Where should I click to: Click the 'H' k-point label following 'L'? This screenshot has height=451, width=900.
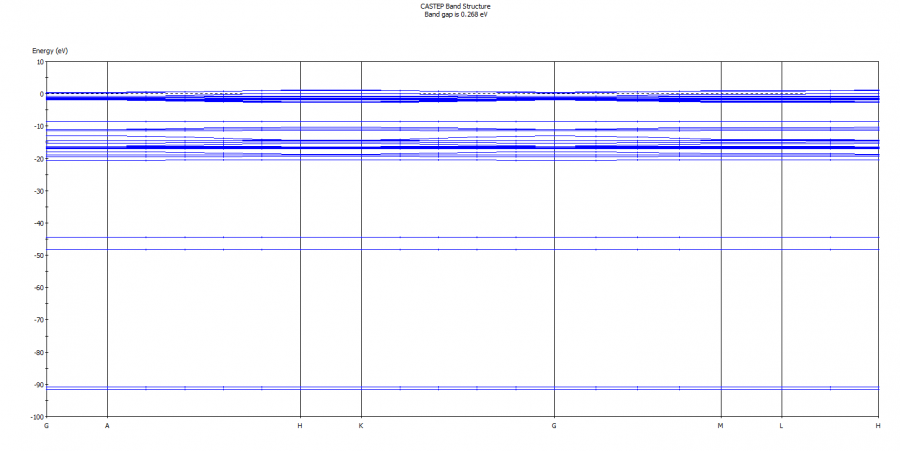[x=878, y=426]
